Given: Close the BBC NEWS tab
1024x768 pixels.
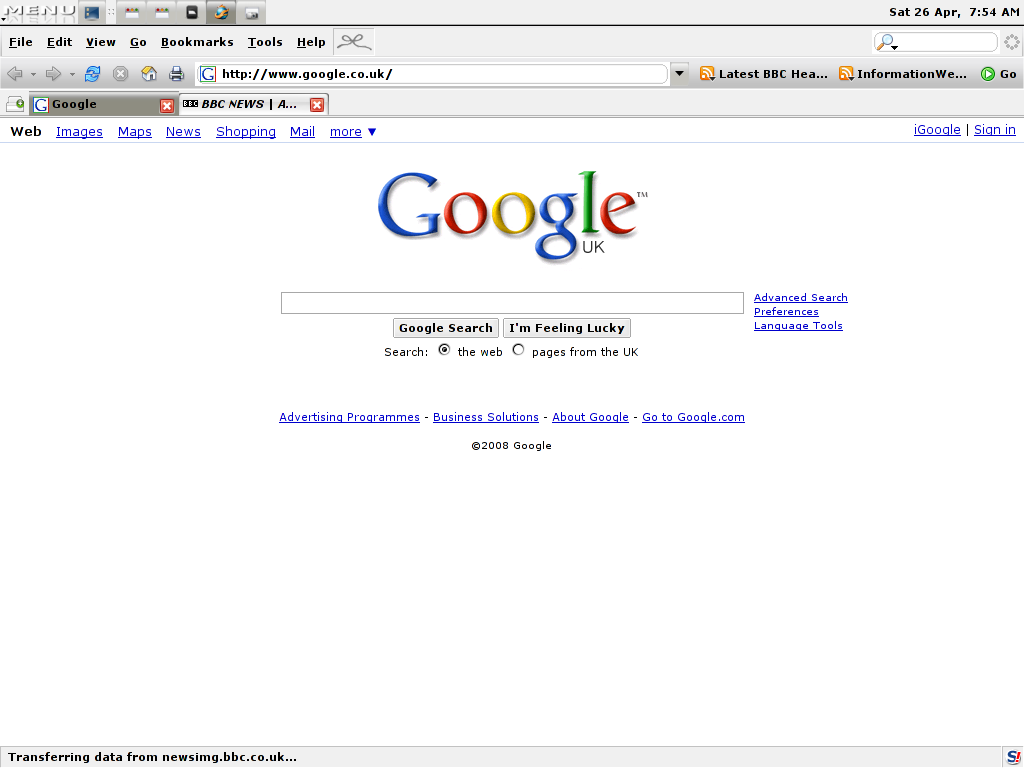Looking at the screenshot, I should pyautogui.click(x=317, y=104).
